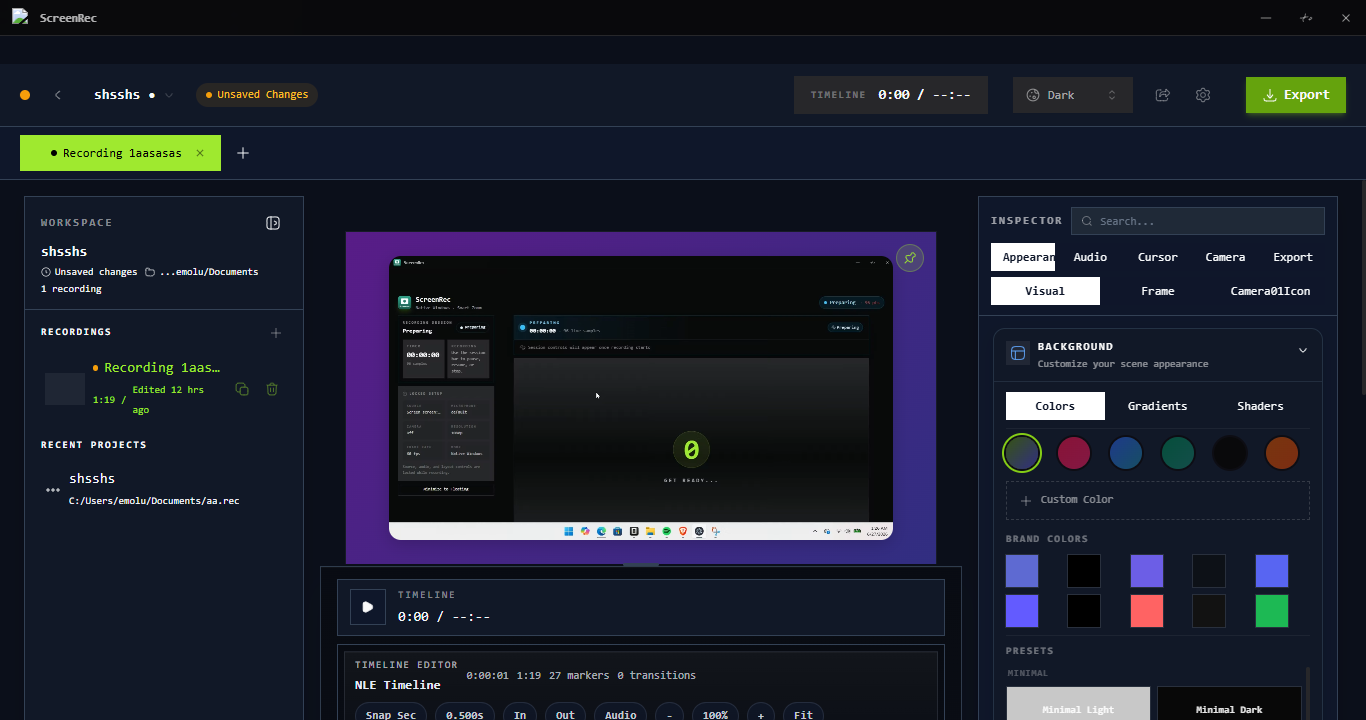This screenshot has height=720, width=1366.
Task: Click the Unsaved changes clock label in Workspace
Action: tap(89, 272)
